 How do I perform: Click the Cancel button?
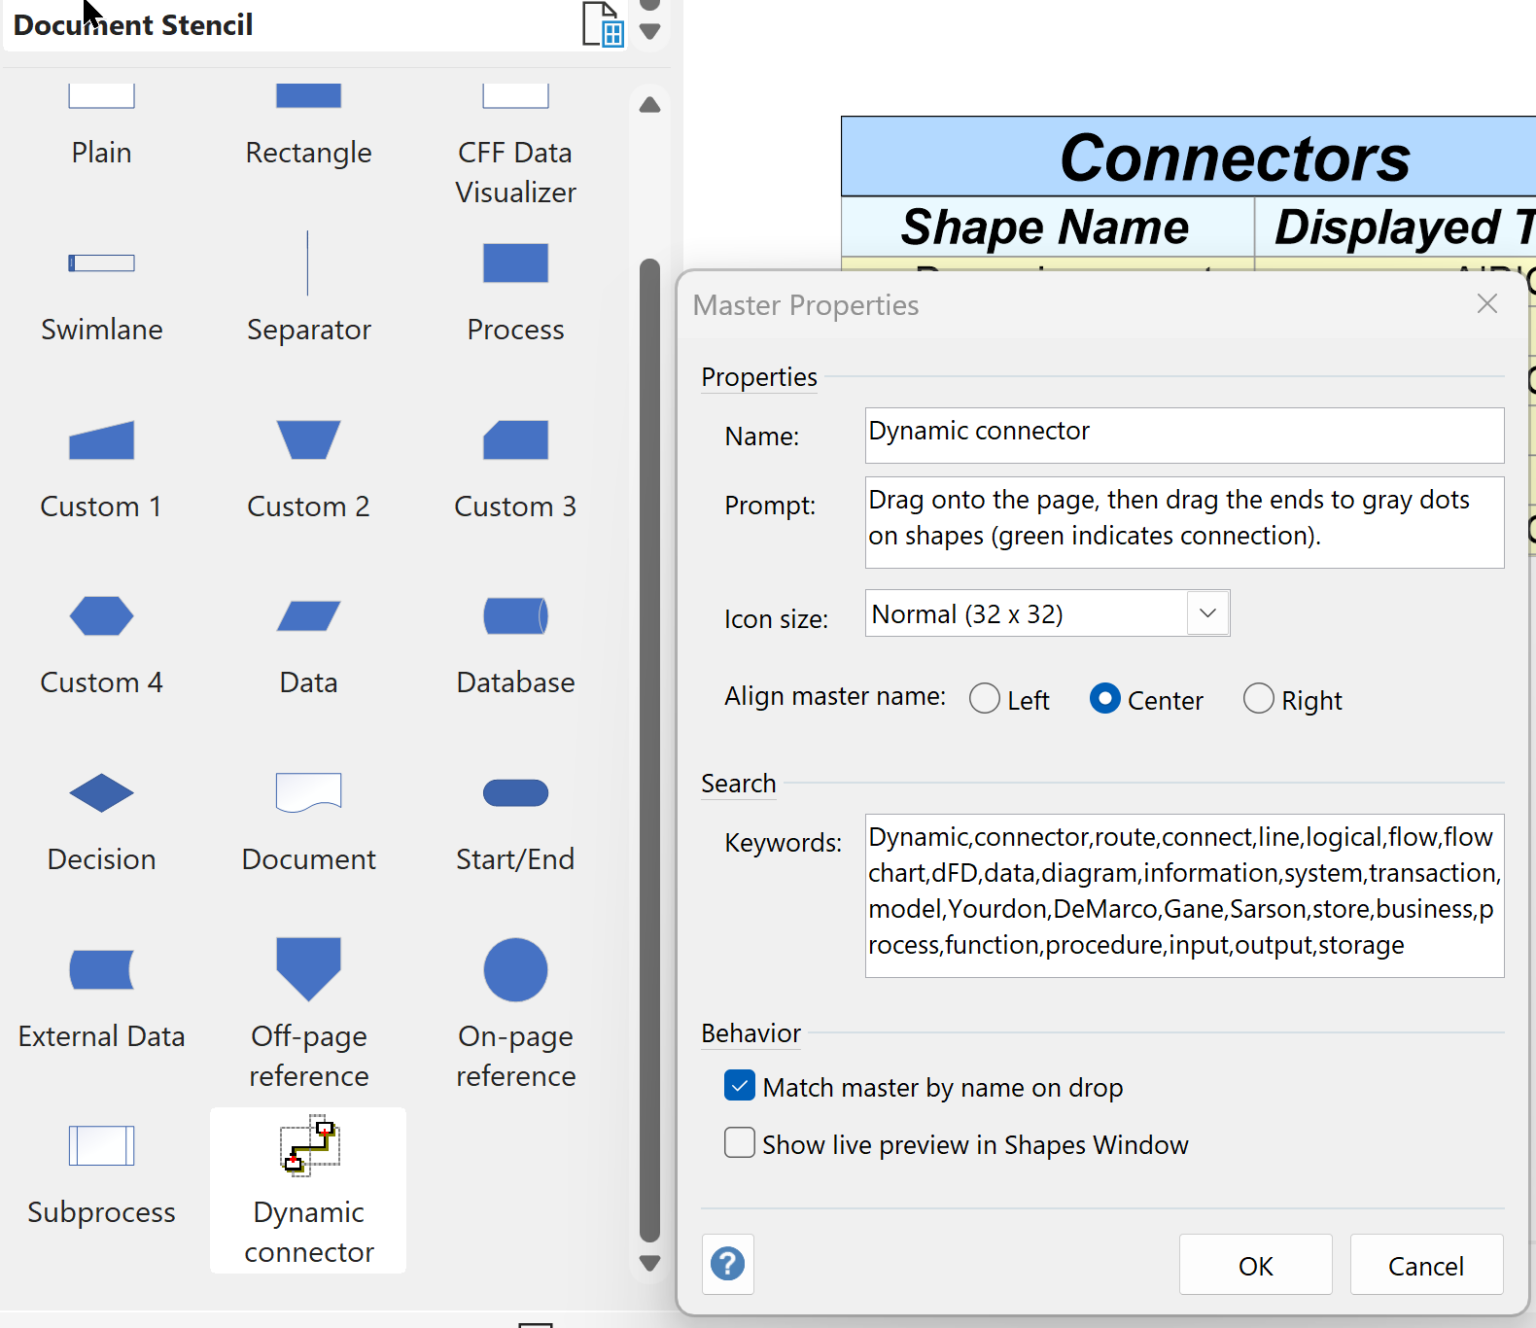[x=1426, y=1264]
